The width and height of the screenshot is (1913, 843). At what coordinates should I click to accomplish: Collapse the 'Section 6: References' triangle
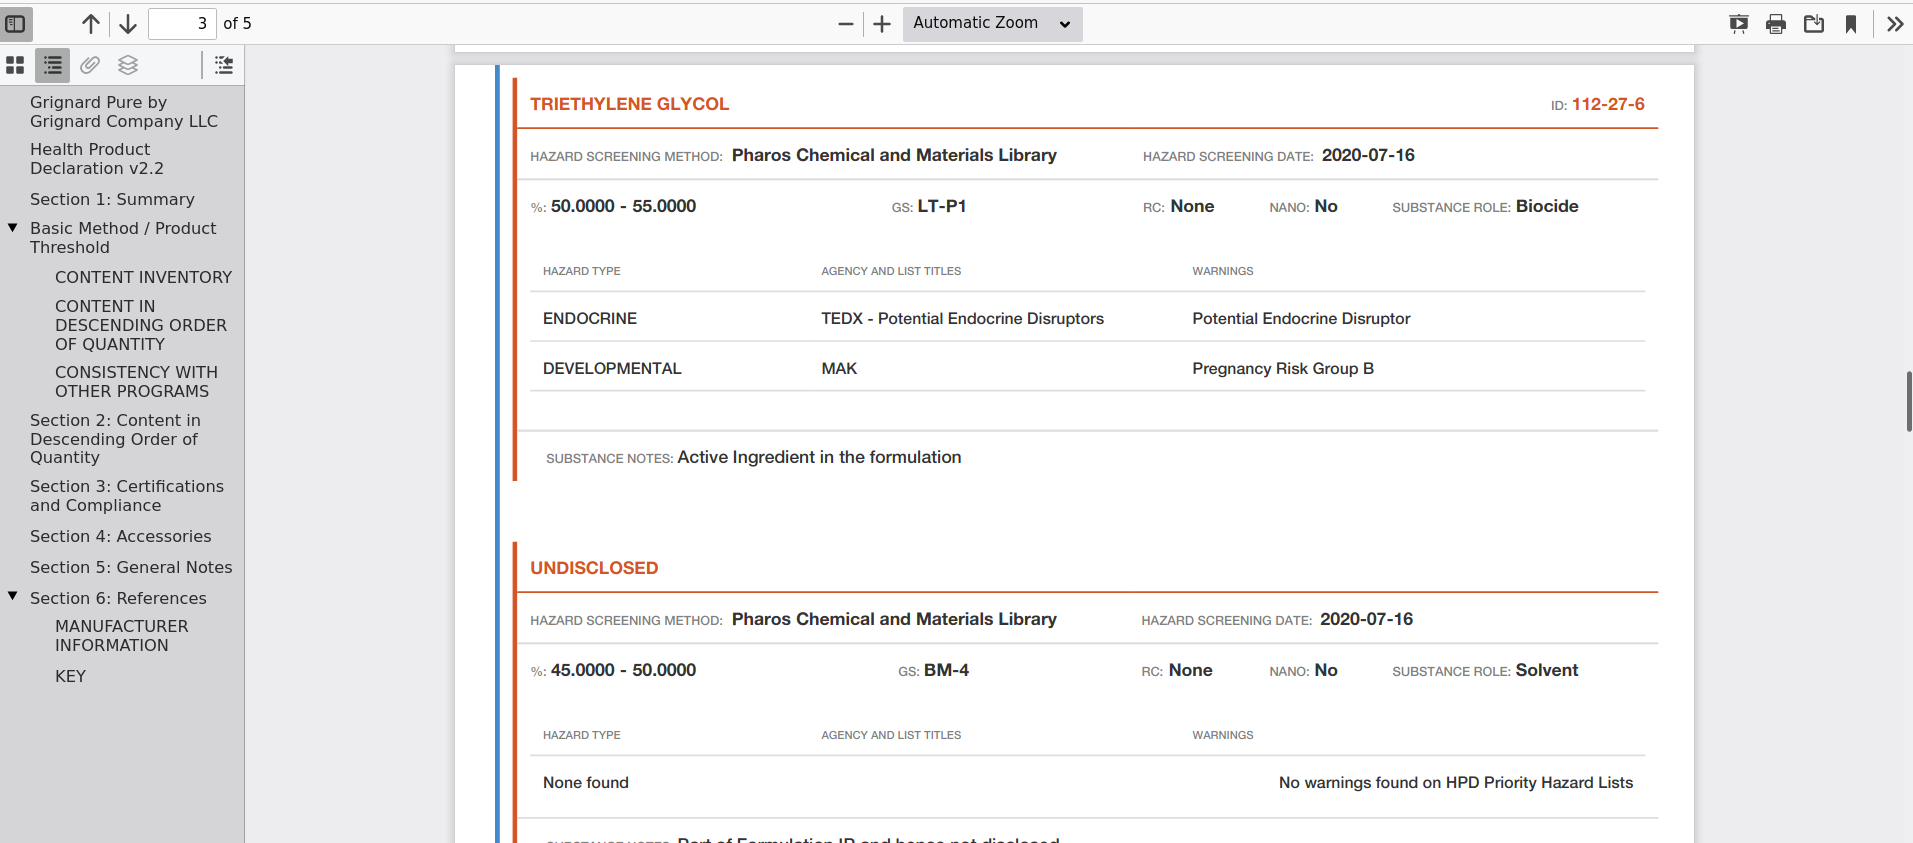coord(13,596)
